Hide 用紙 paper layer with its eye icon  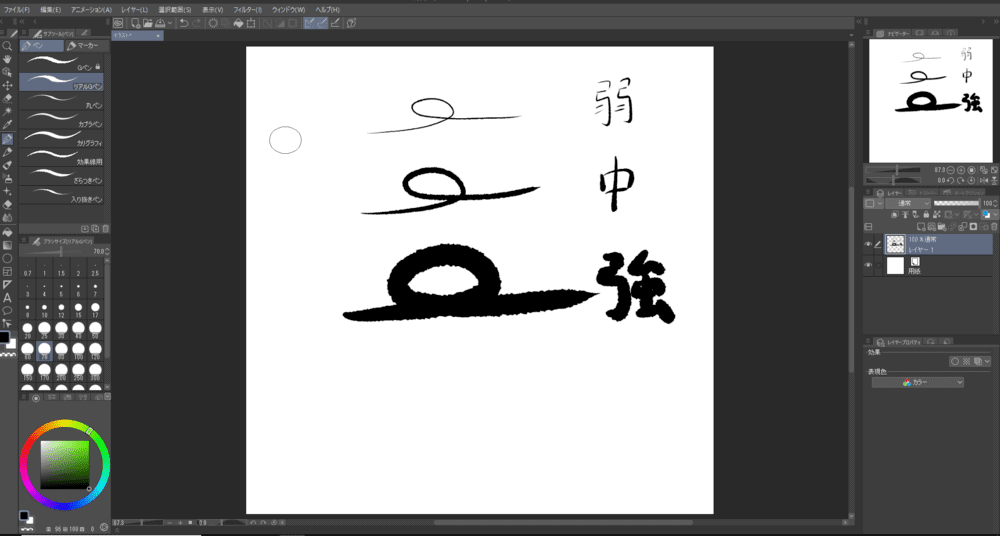[x=868, y=265]
